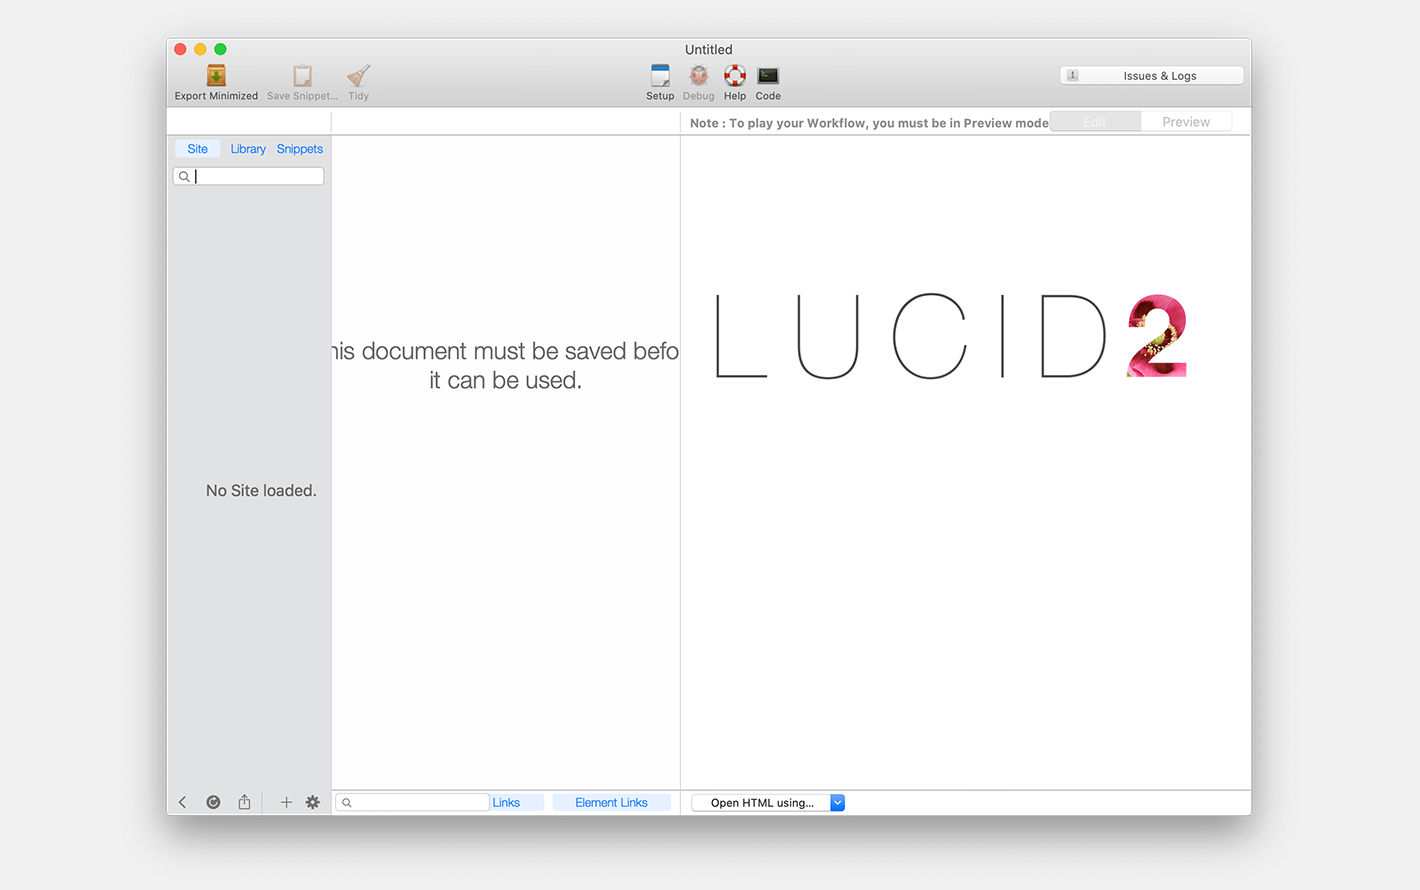Open the Snippets tab
The image size is (1420, 890).
pyautogui.click(x=300, y=149)
